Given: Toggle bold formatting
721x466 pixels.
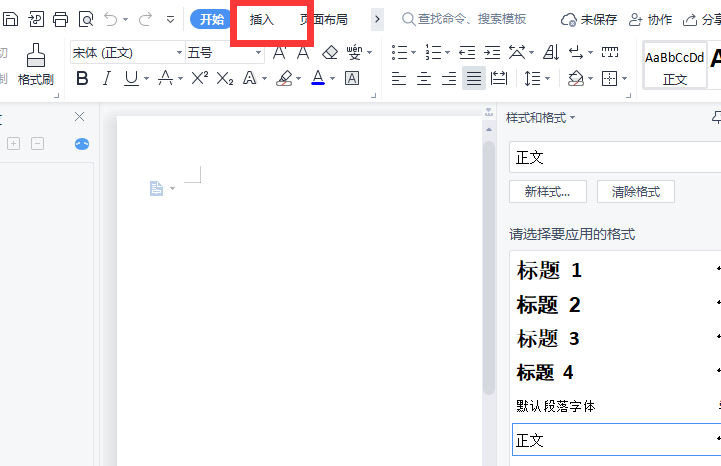Looking at the screenshot, I should 82,78.
